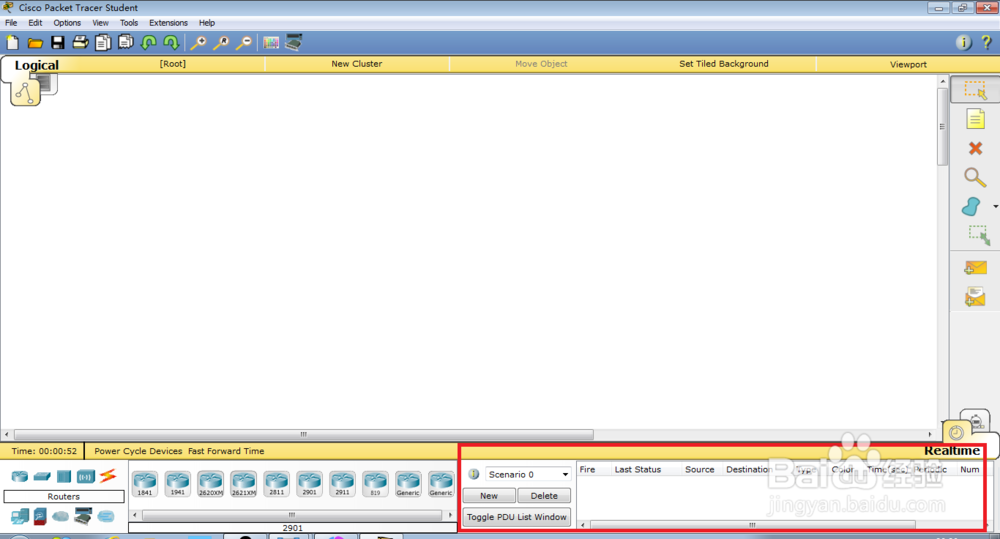Screen dimensions: 1000x539
Task: Click the Paste toolbar icon
Action: tap(126, 43)
